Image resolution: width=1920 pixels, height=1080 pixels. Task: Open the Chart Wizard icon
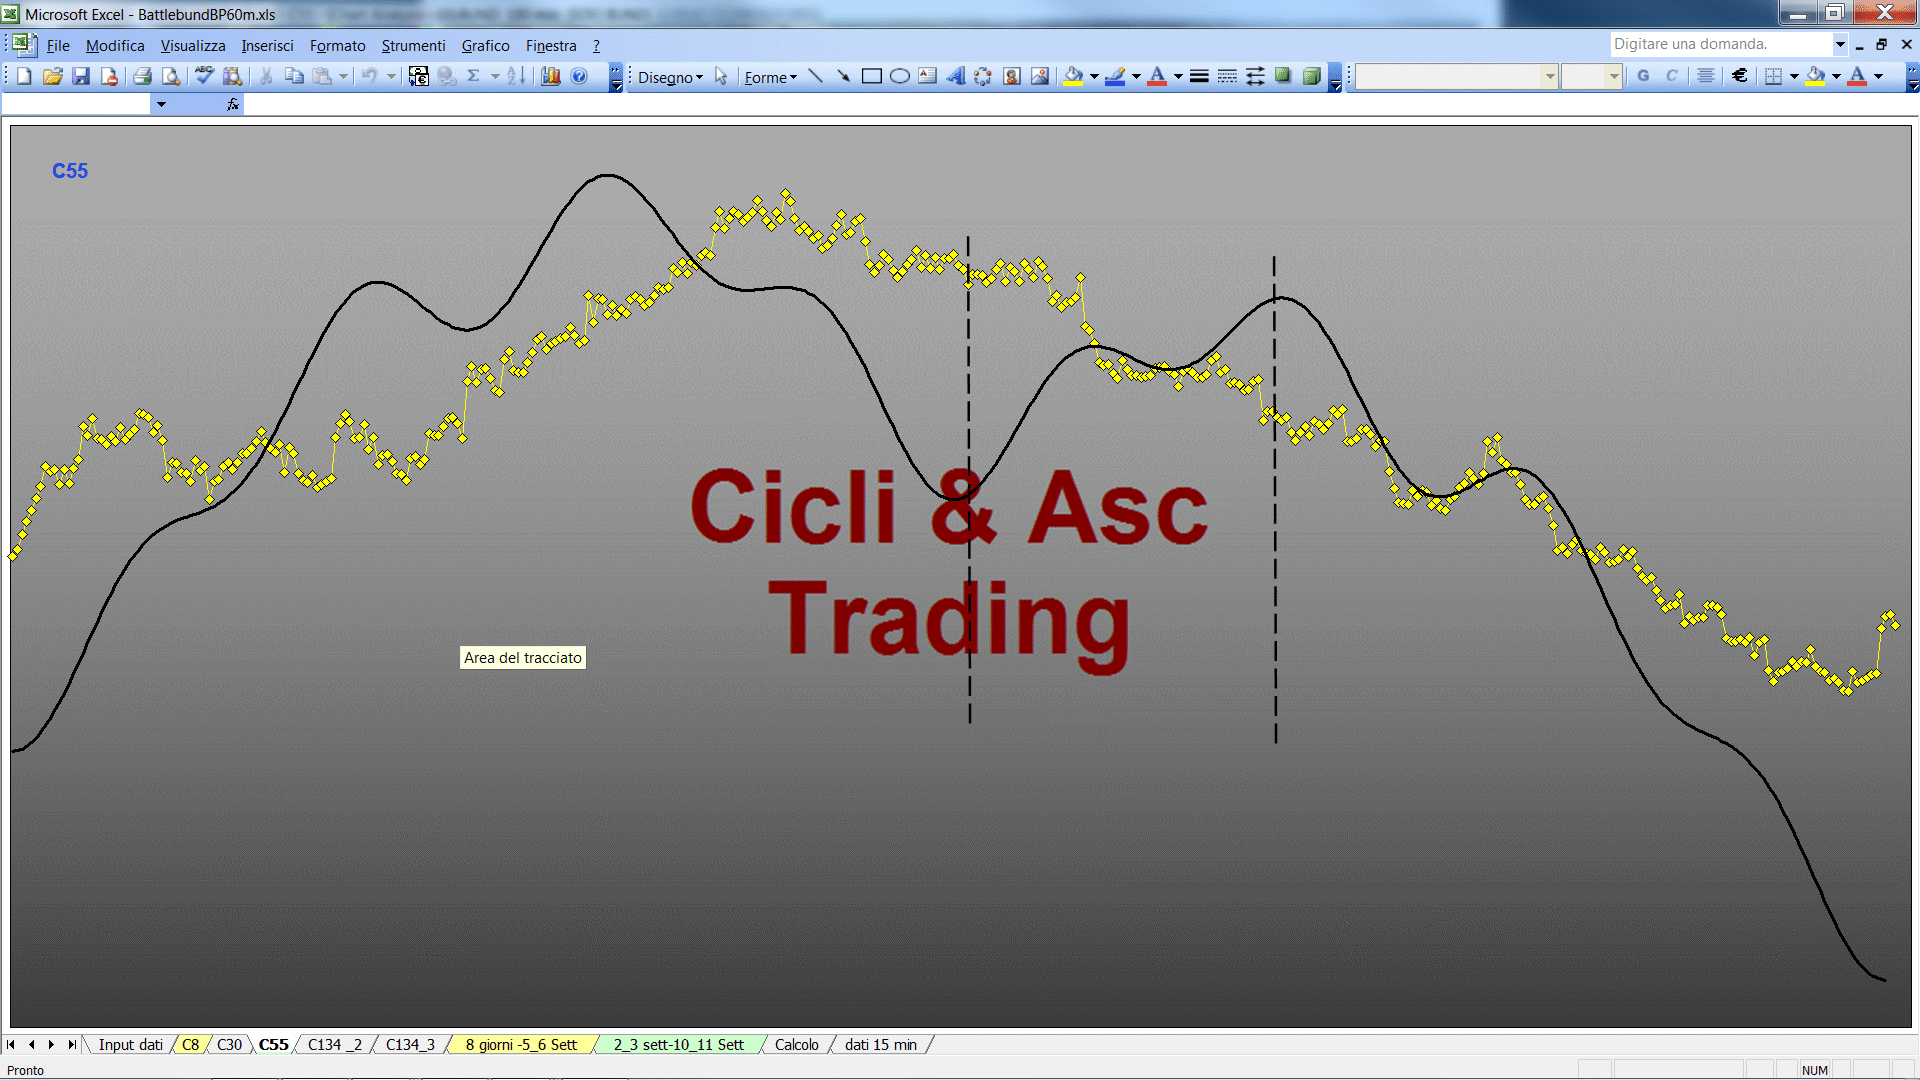(551, 76)
